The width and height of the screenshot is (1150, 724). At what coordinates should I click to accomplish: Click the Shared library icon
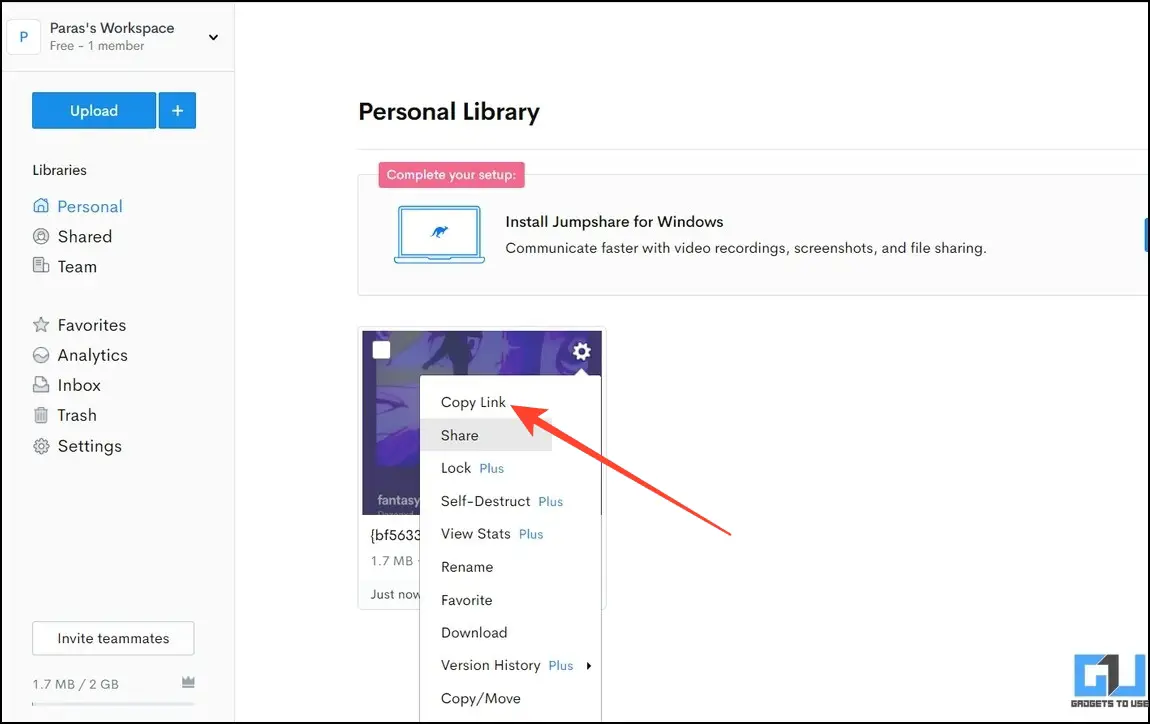point(41,236)
